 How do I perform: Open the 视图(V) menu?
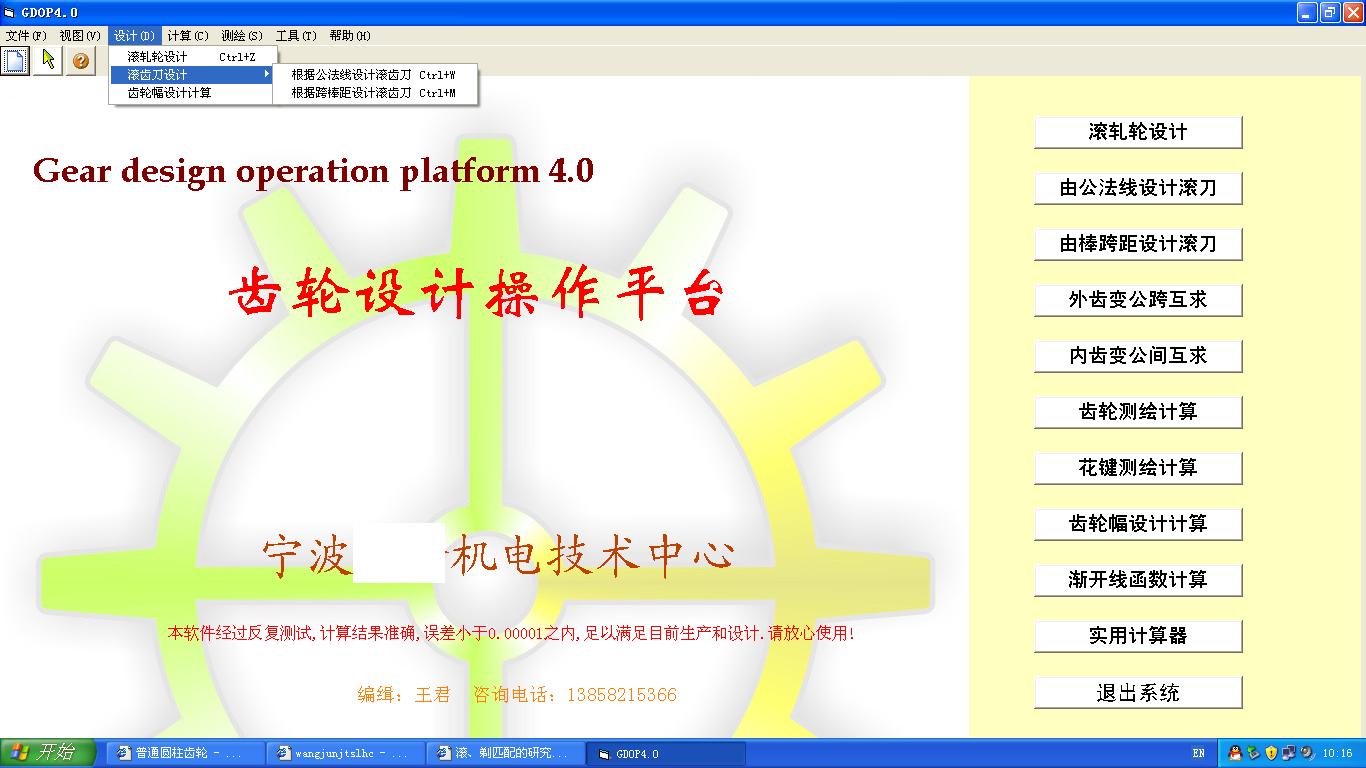[x=80, y=36]
